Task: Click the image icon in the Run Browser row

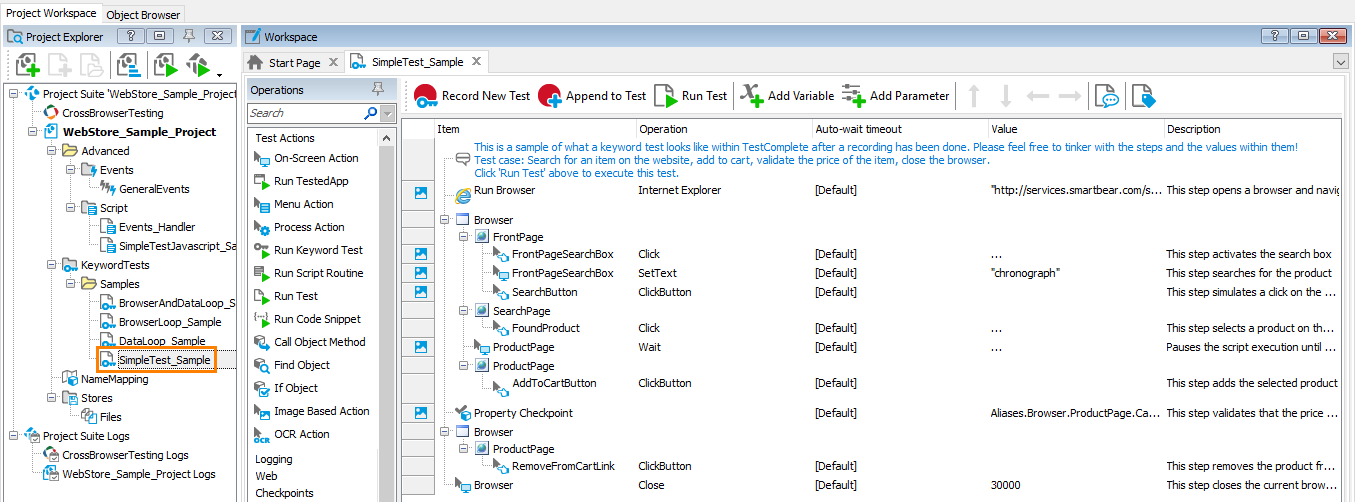Action: (420, 194)
